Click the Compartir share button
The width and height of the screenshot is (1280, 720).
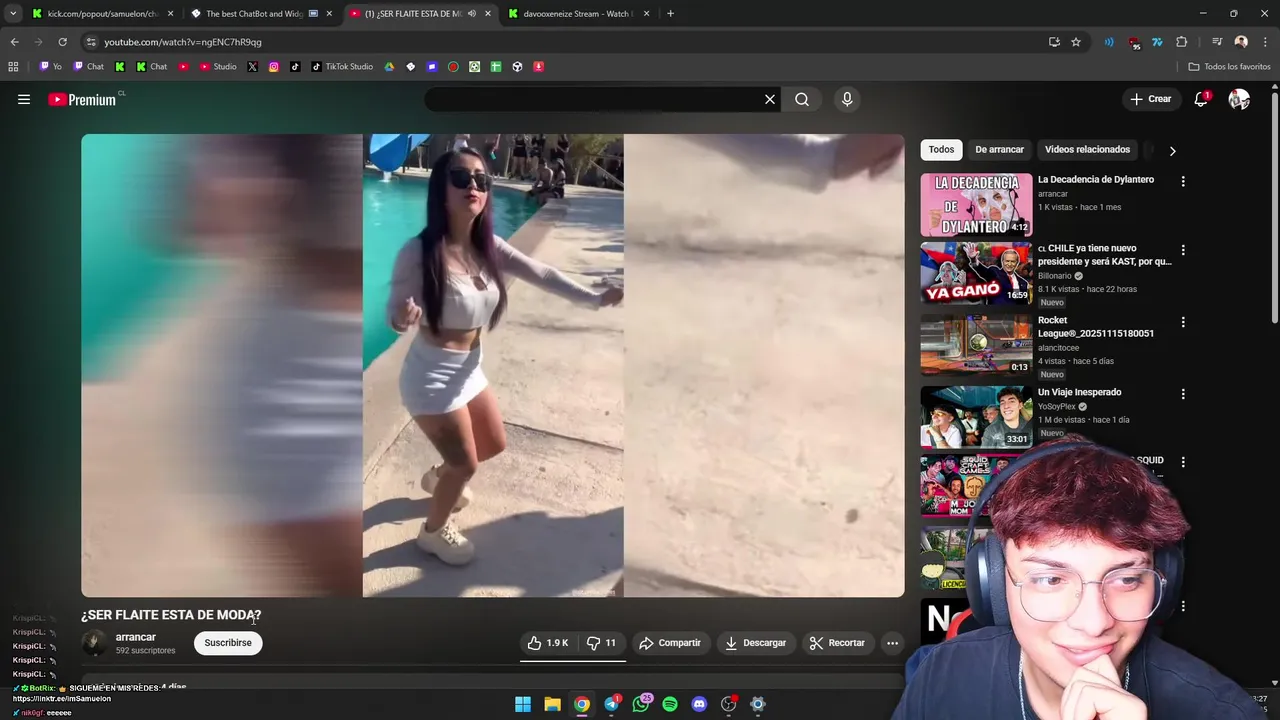[670, 643]
